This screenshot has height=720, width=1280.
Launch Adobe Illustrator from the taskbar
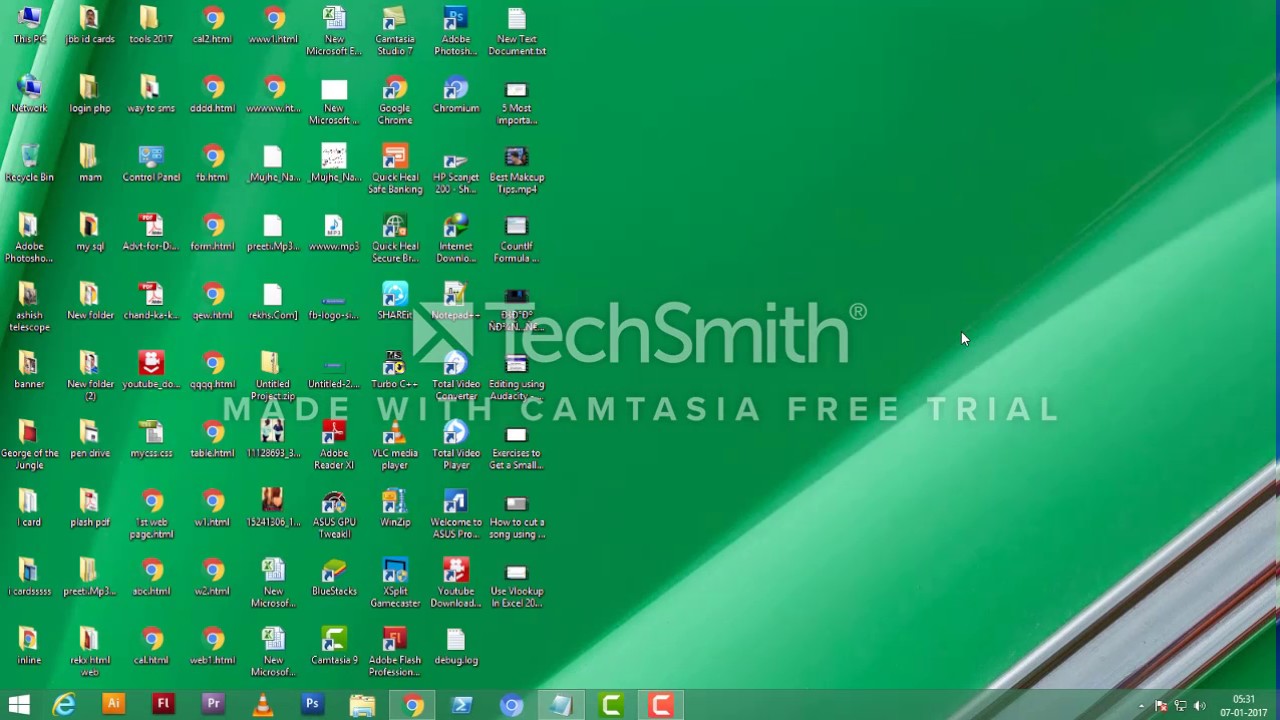coord(113,704)
